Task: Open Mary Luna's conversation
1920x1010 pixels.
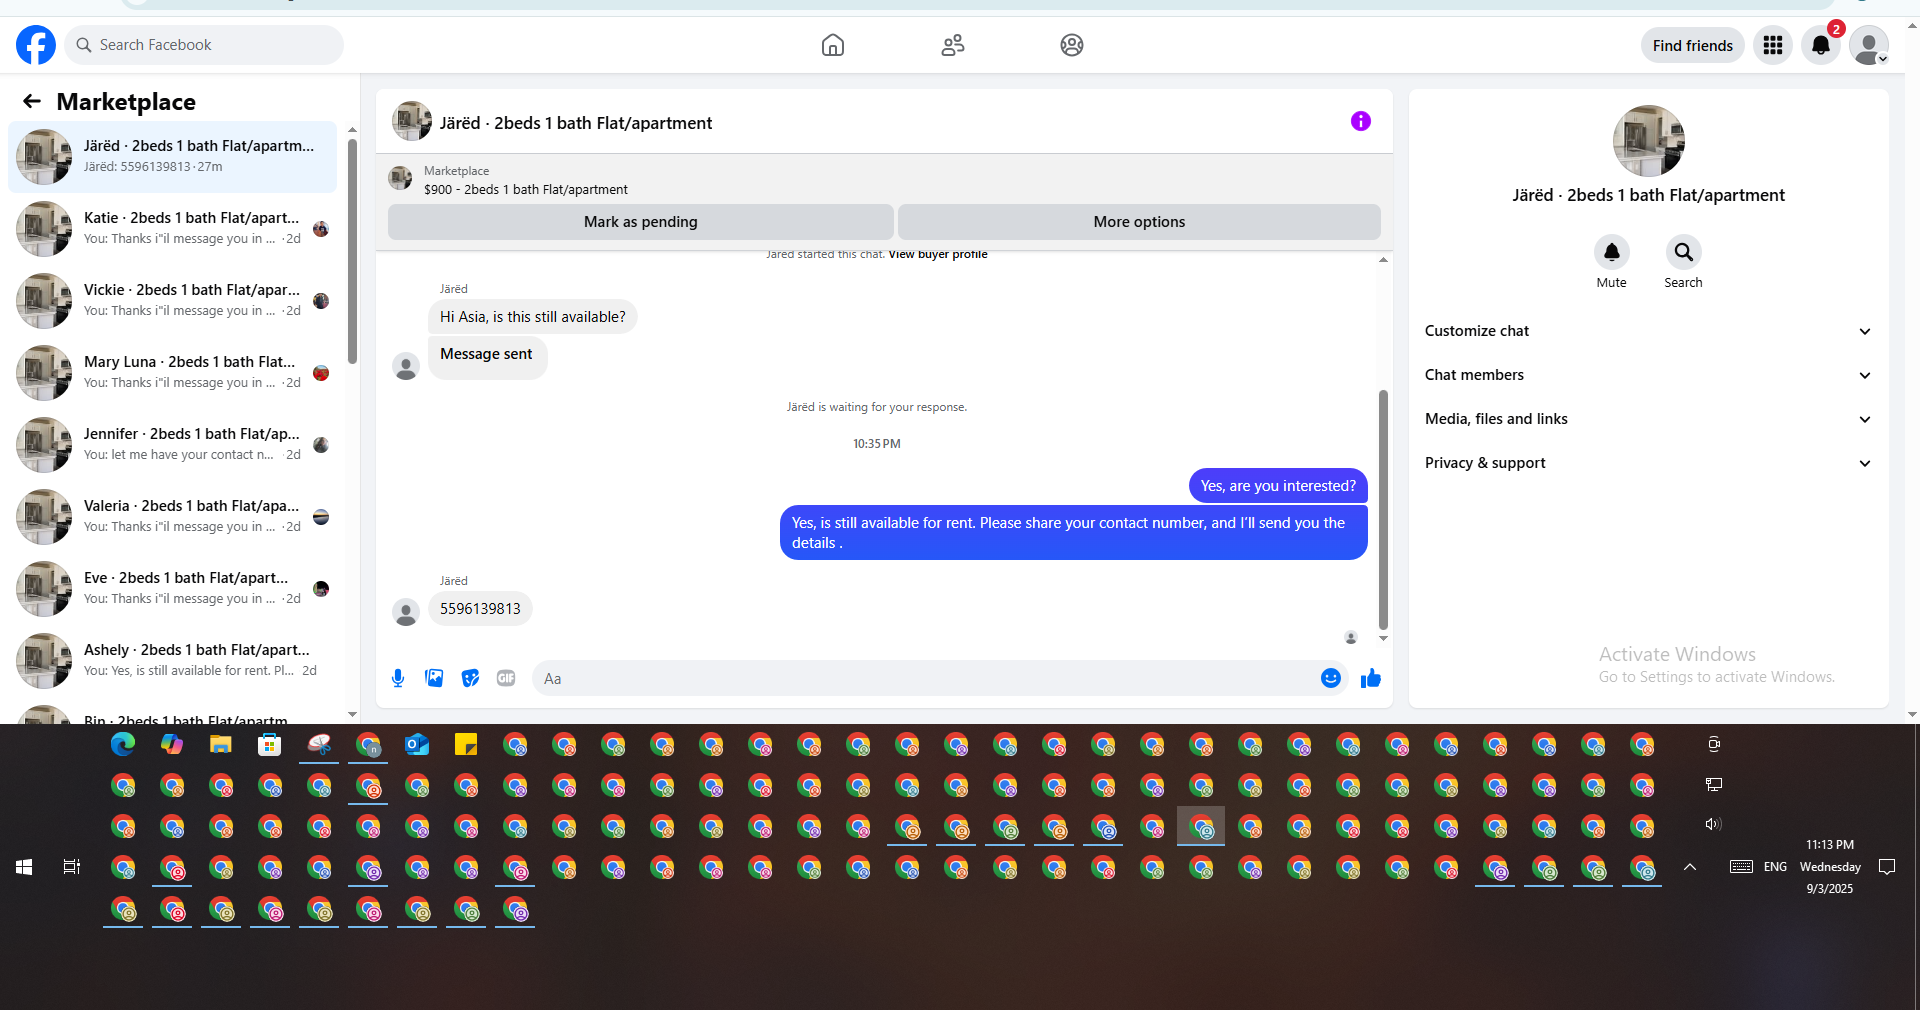Action: click(x=173, y=373)
